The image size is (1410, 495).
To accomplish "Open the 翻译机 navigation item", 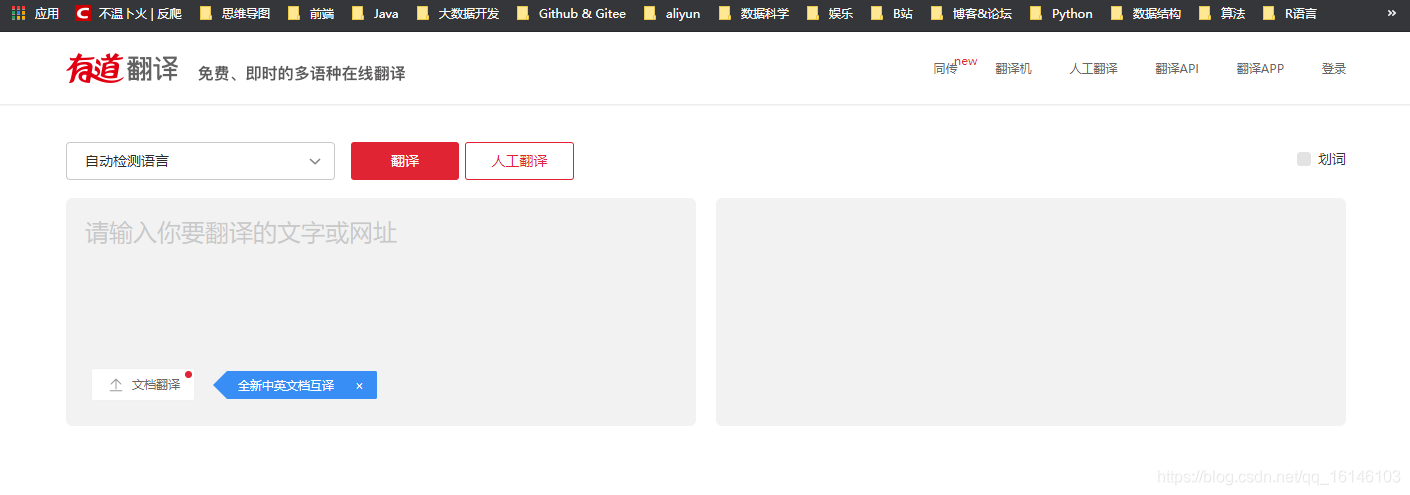I will click(x=1013, y=69).
